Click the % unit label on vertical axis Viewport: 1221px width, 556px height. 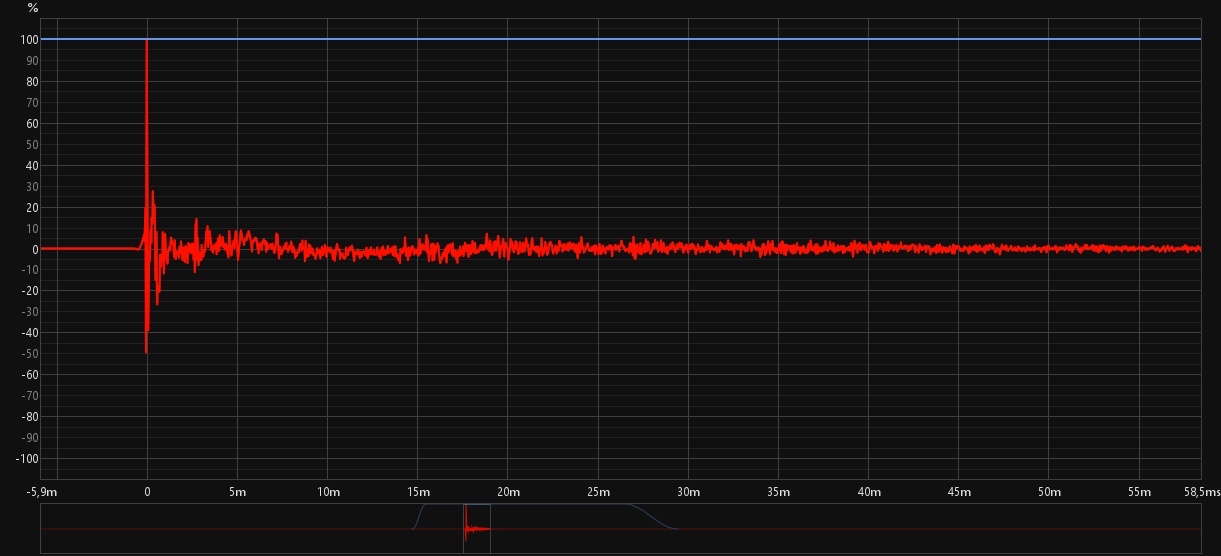click(33, 8)
